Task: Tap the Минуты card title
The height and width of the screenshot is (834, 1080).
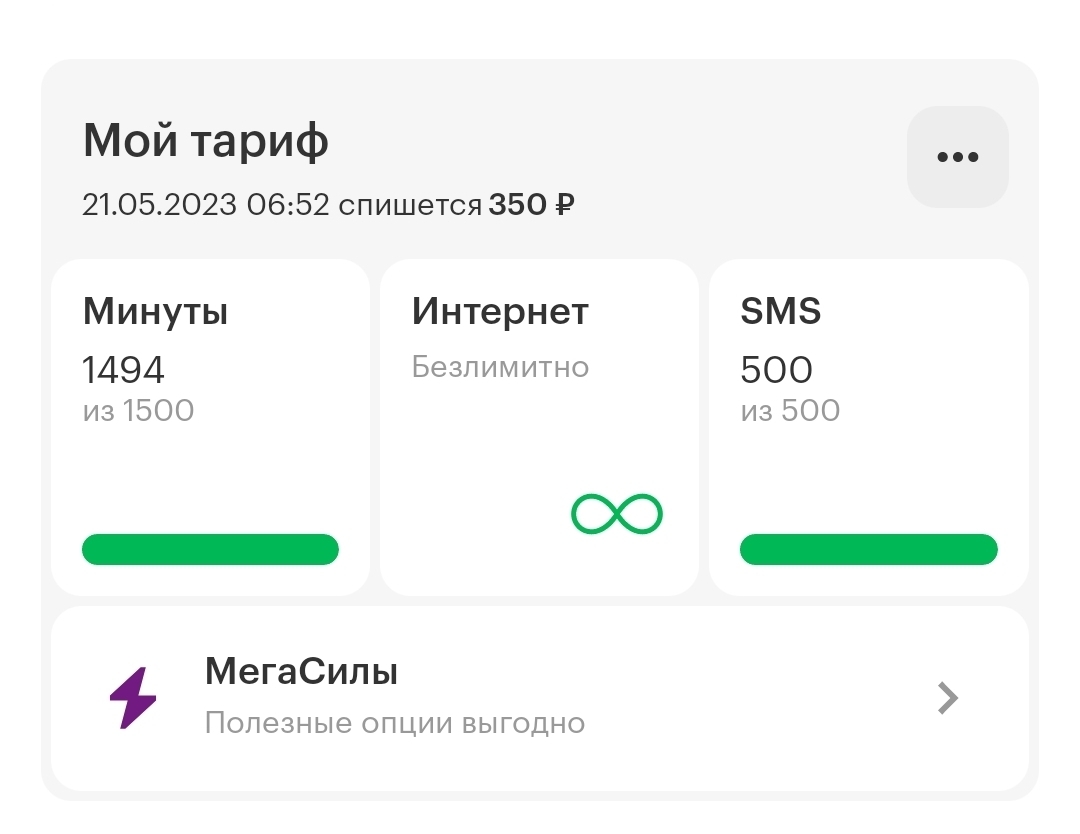Action: click(155, 312)
